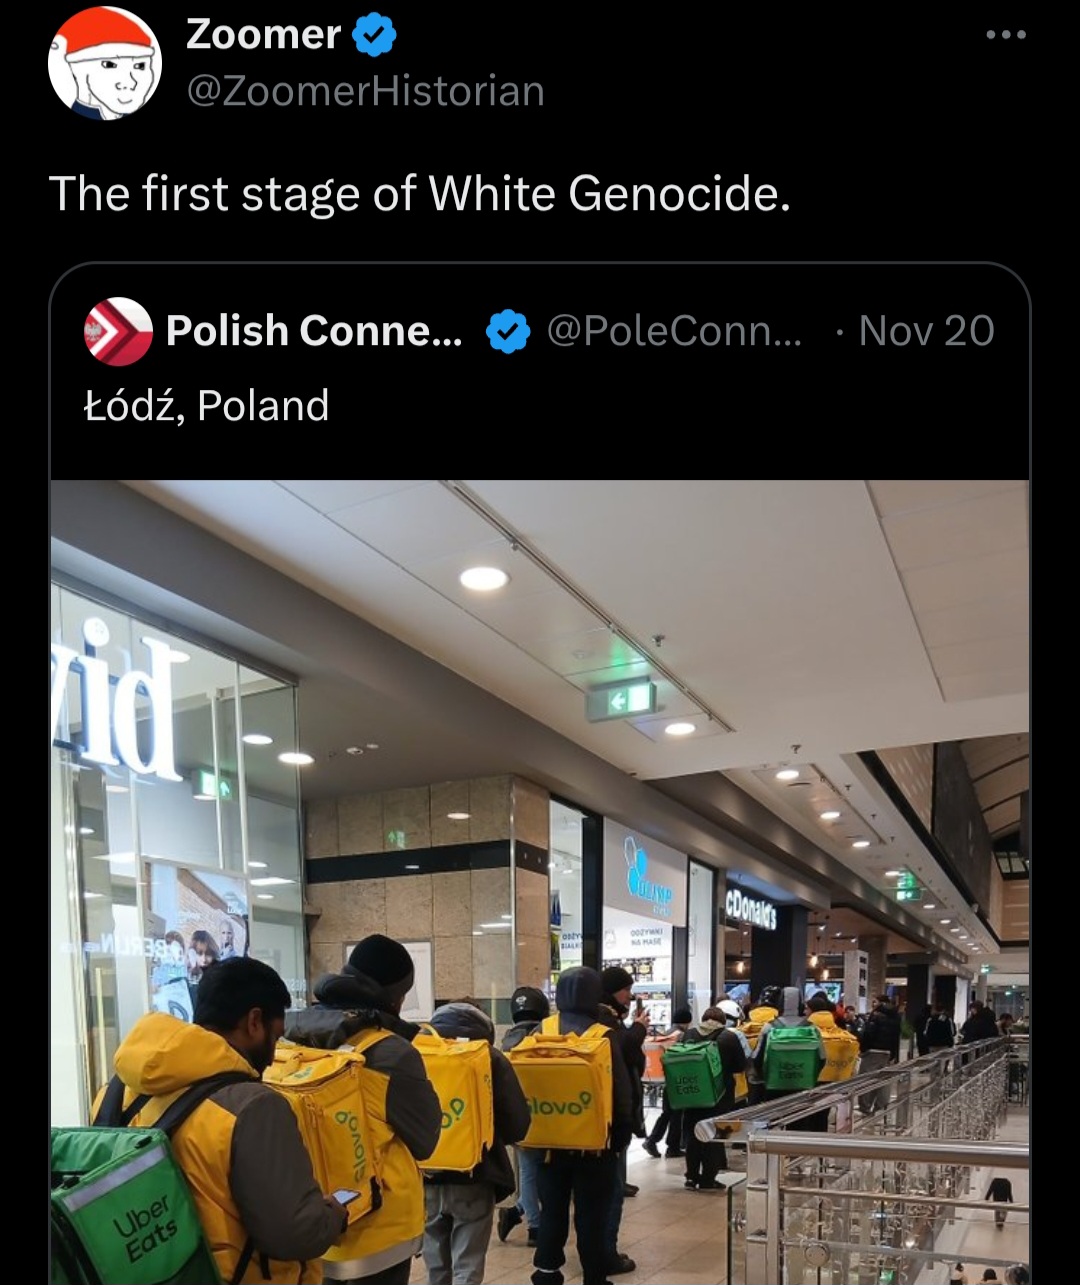Open Zoomer's profile avatar with Santa hat
Viewport: 1080px width, 1285px height.
tap(104, 62)
